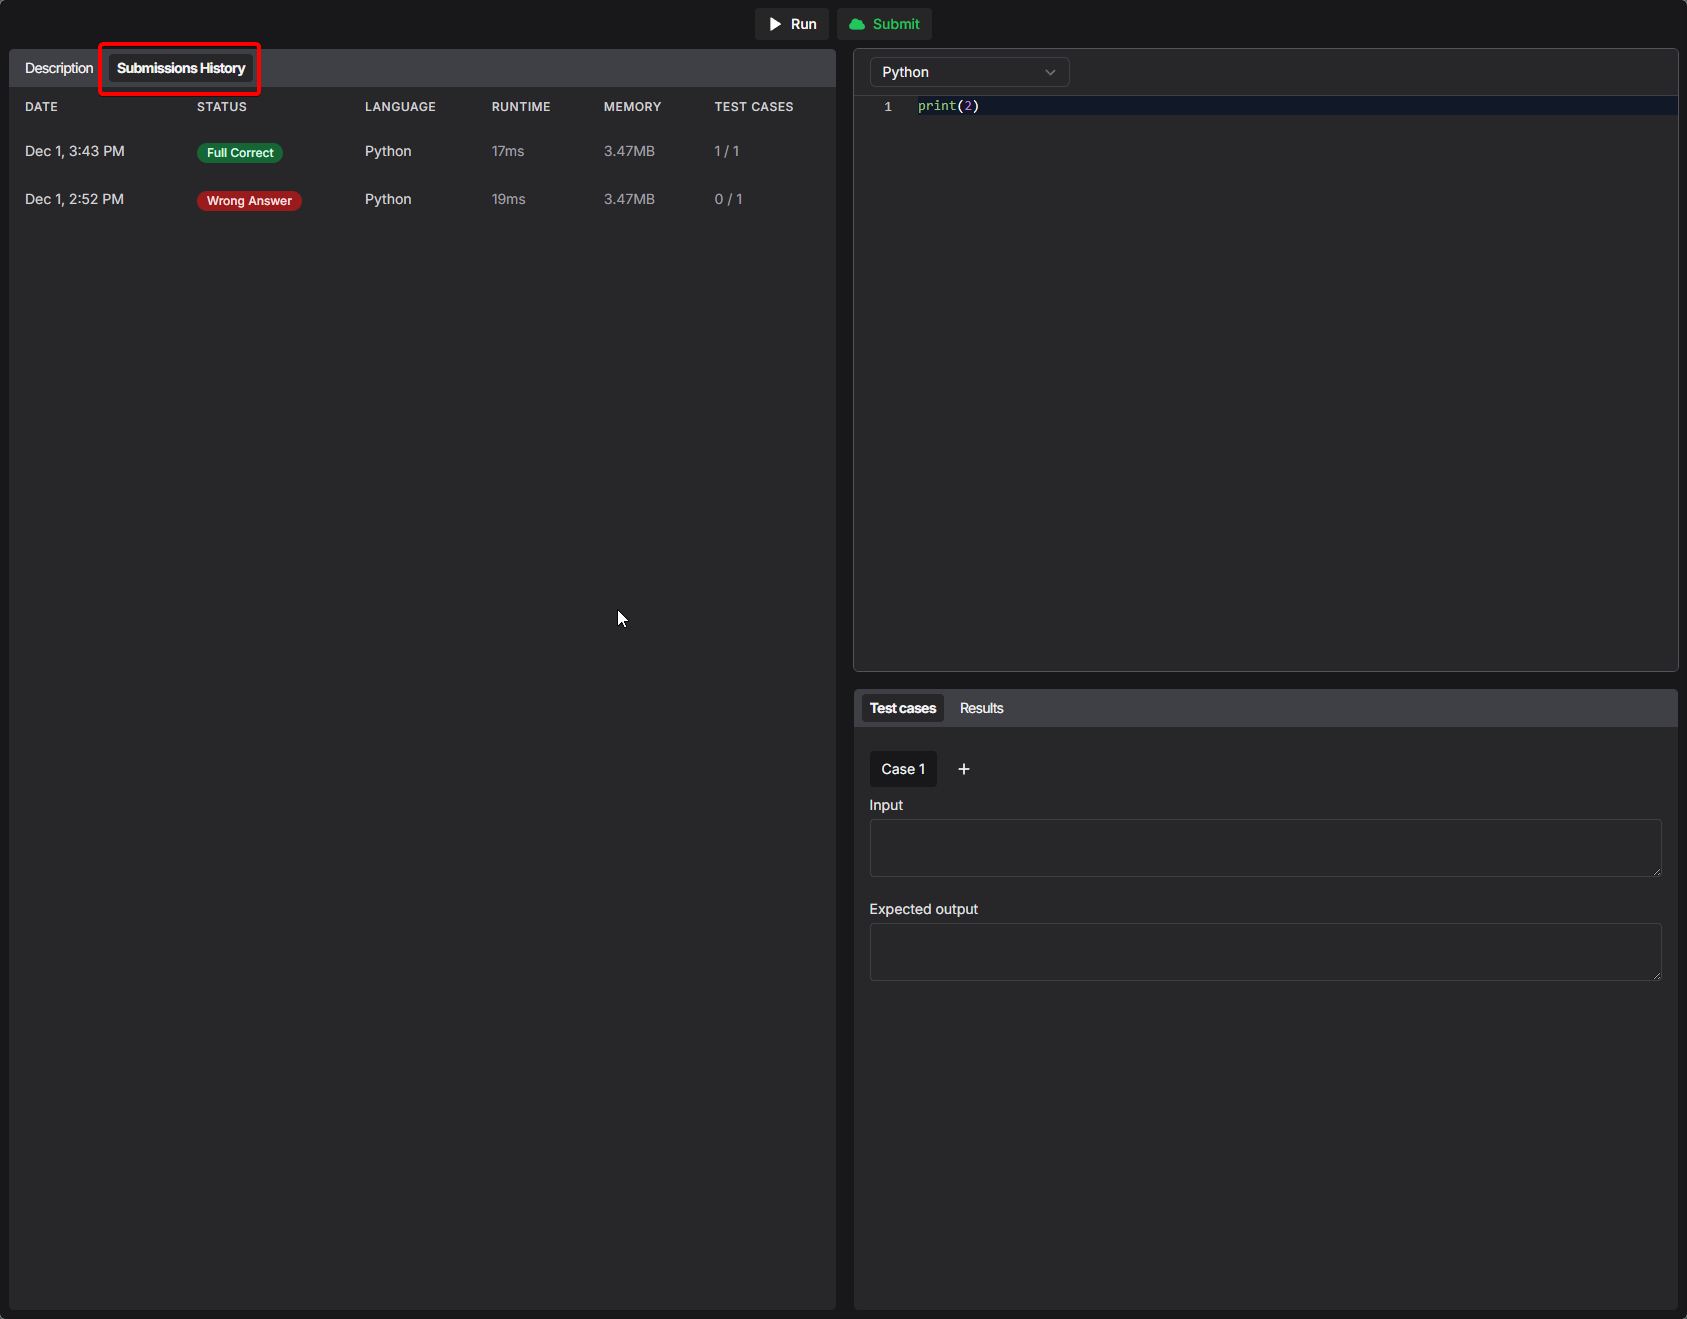Switch to the Description tab
The width and height of the screenshot is (1687, 1319).
pyautogui.click(x=59, y=68)
